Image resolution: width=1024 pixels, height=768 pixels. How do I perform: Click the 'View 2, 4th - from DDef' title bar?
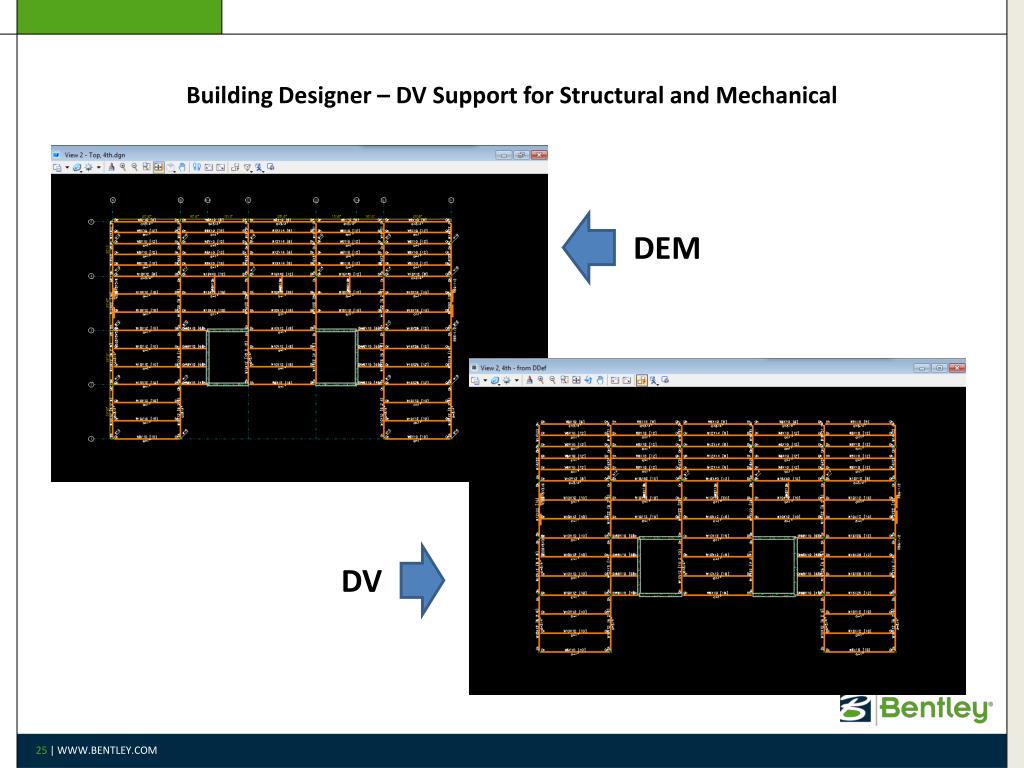717,368
